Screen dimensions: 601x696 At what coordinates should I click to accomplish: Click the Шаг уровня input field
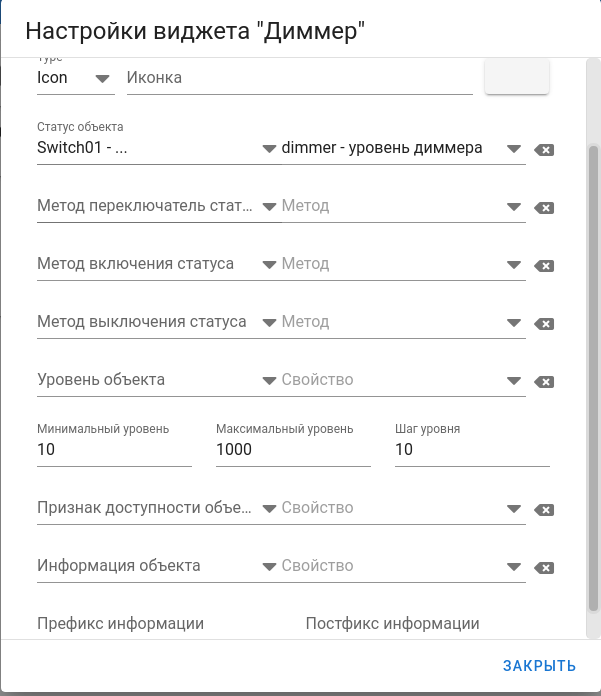coord(471,450)
